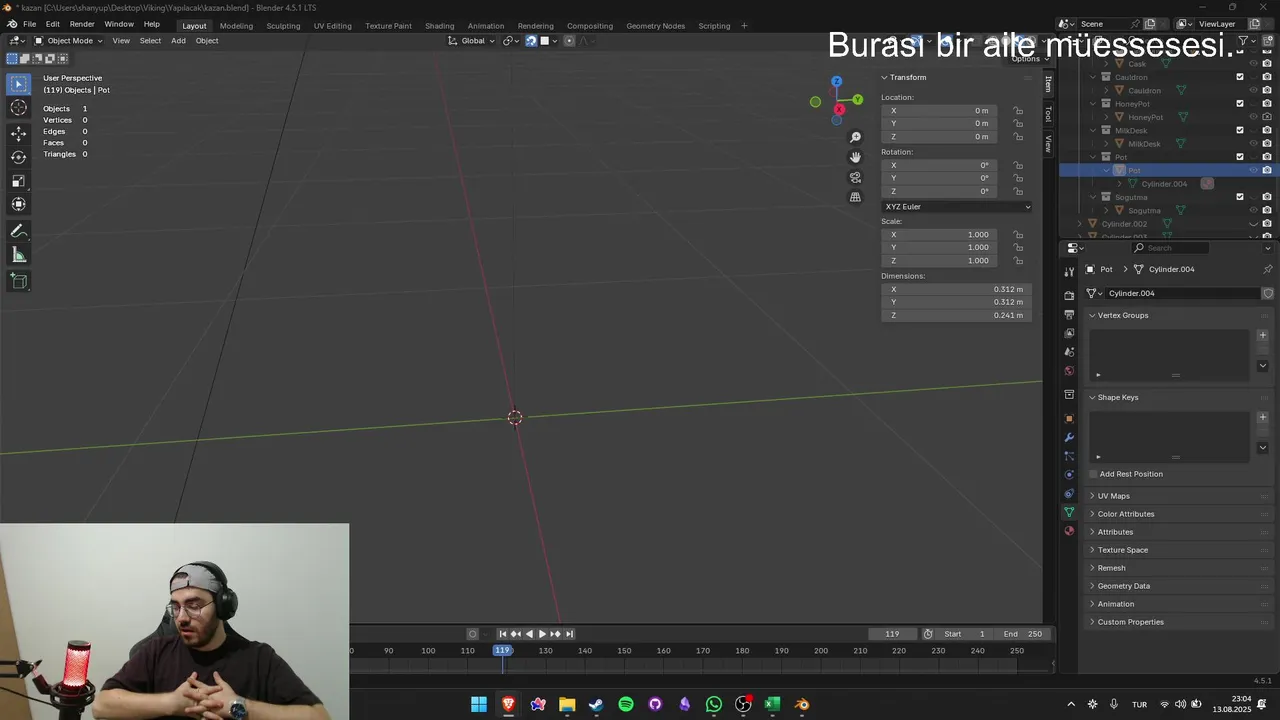The height and width of the screenshot is (720, 1280).
Task: Expand the Custom Properties panel
Action: (x=1130, y=622)
